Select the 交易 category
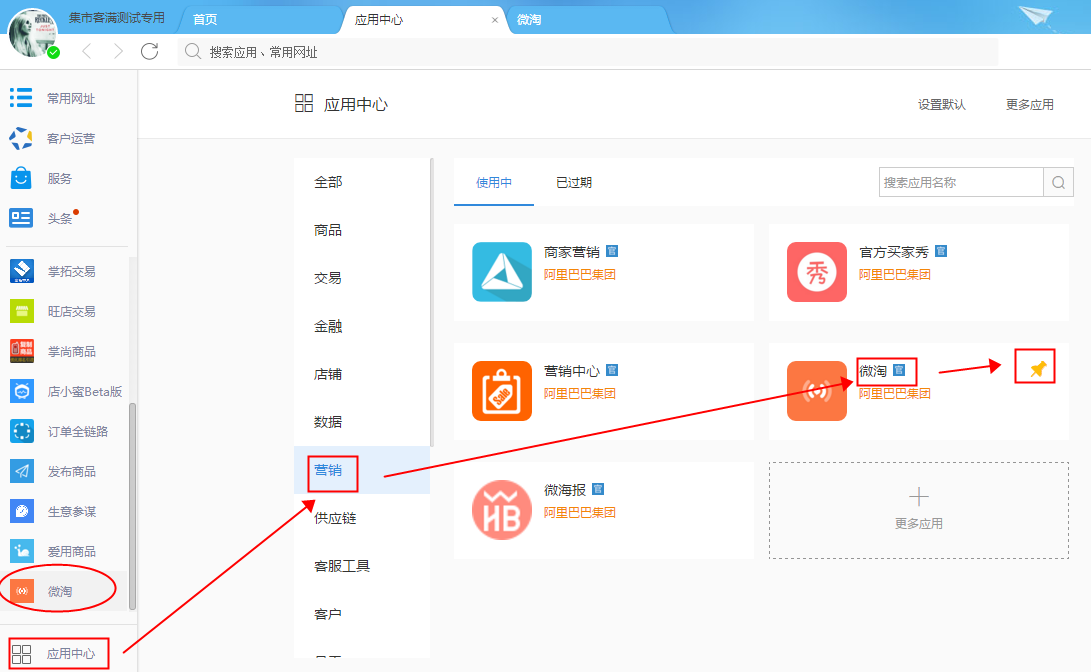Image resolution: width=1091 pixels, height=672 pixels. tap(362, 278)
